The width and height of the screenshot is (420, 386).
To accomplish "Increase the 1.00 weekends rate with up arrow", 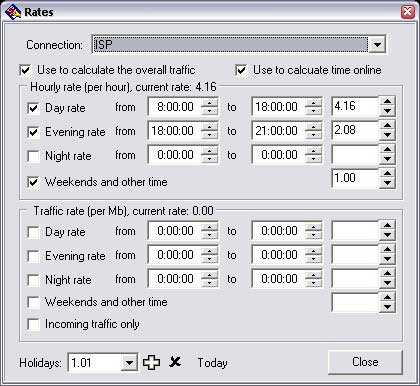I will point(387,173).
